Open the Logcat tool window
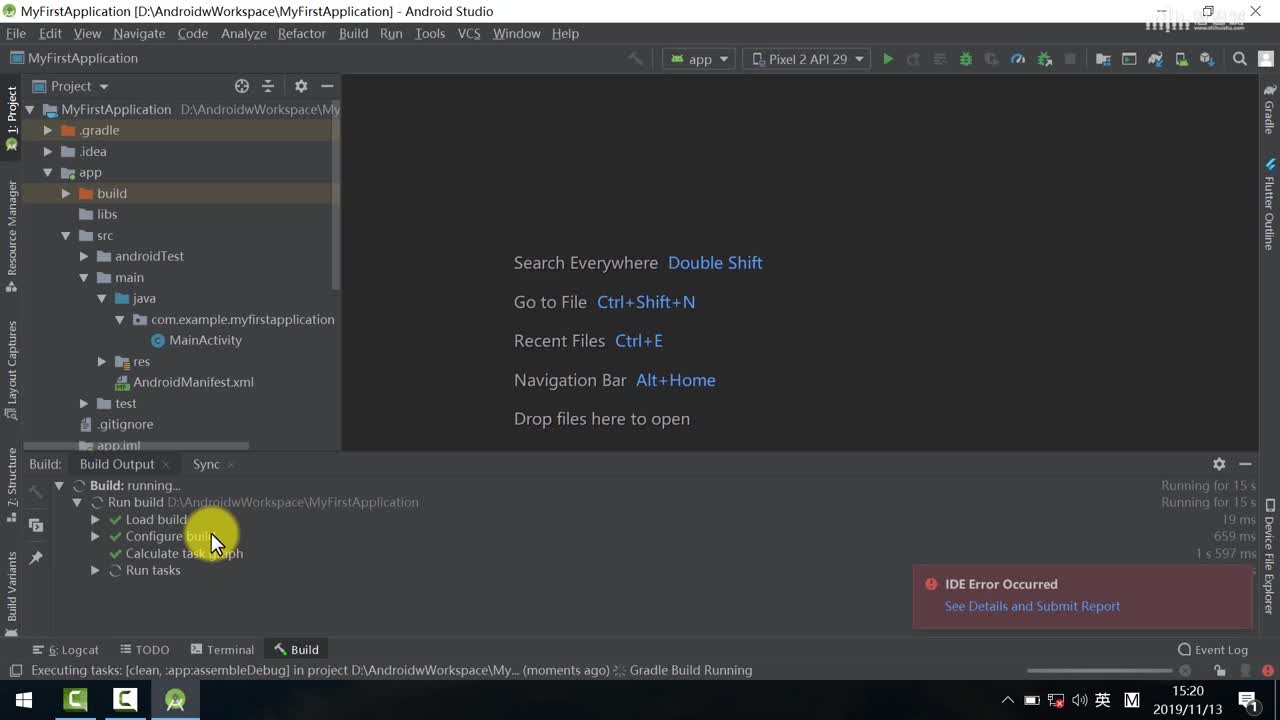 [65, 650]
